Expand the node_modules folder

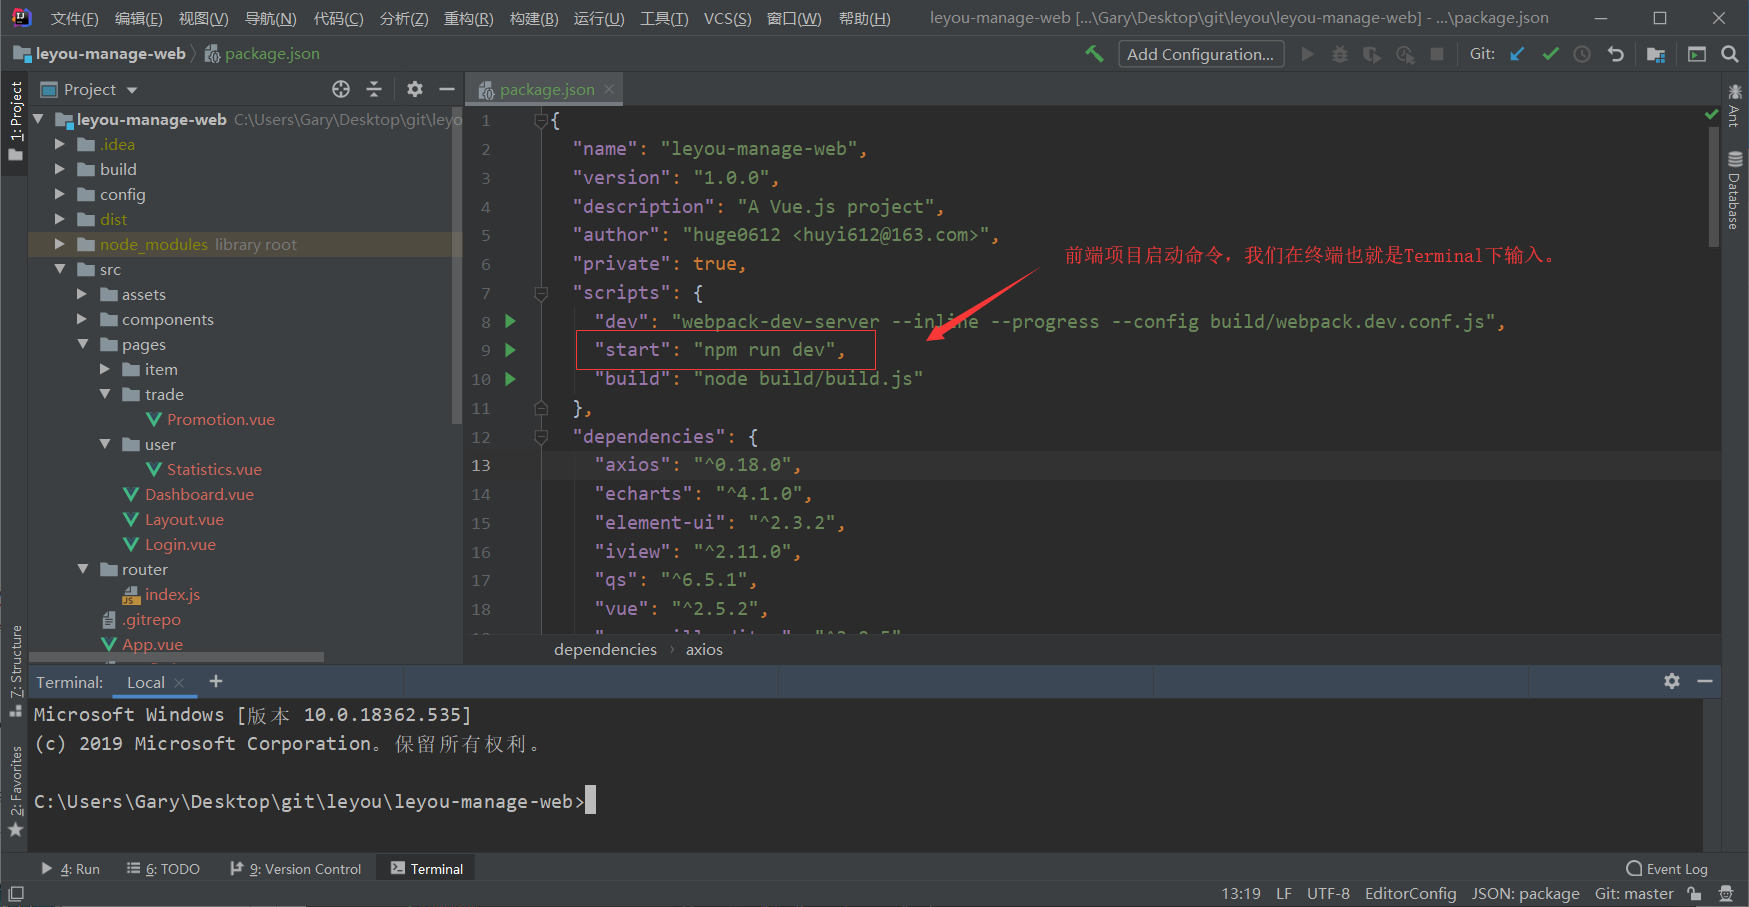(x=60, y=244)
